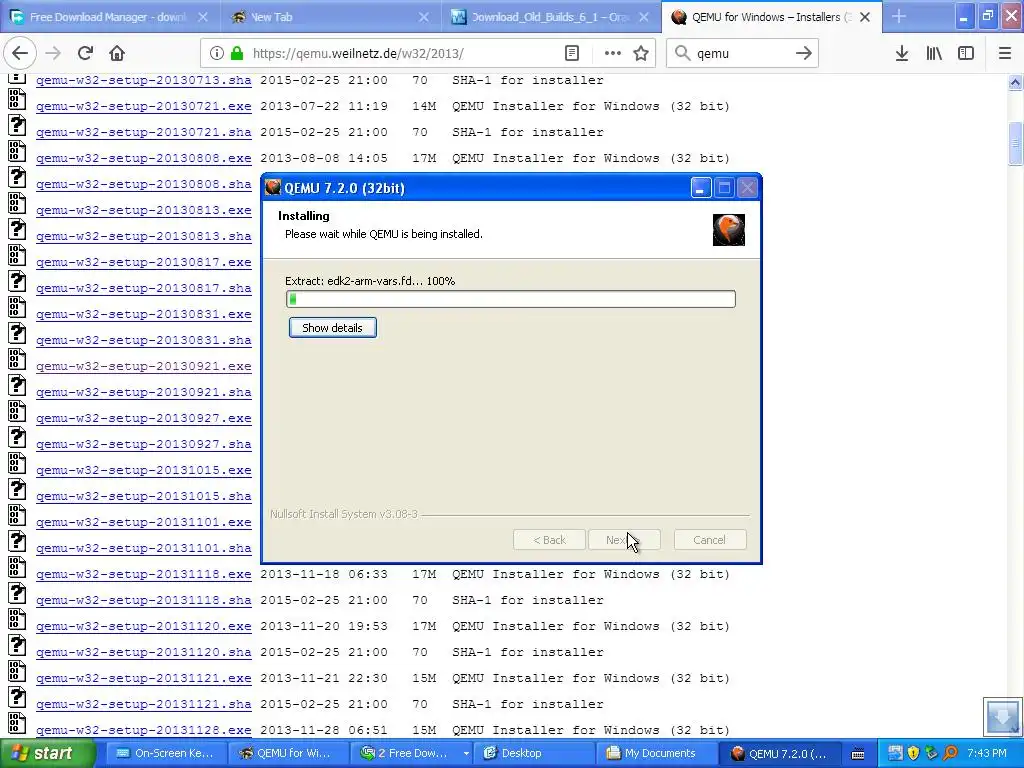Screen dimensions: 1024x768
Task: Click the QEMU logo in installer header
Action: point(729,230)
